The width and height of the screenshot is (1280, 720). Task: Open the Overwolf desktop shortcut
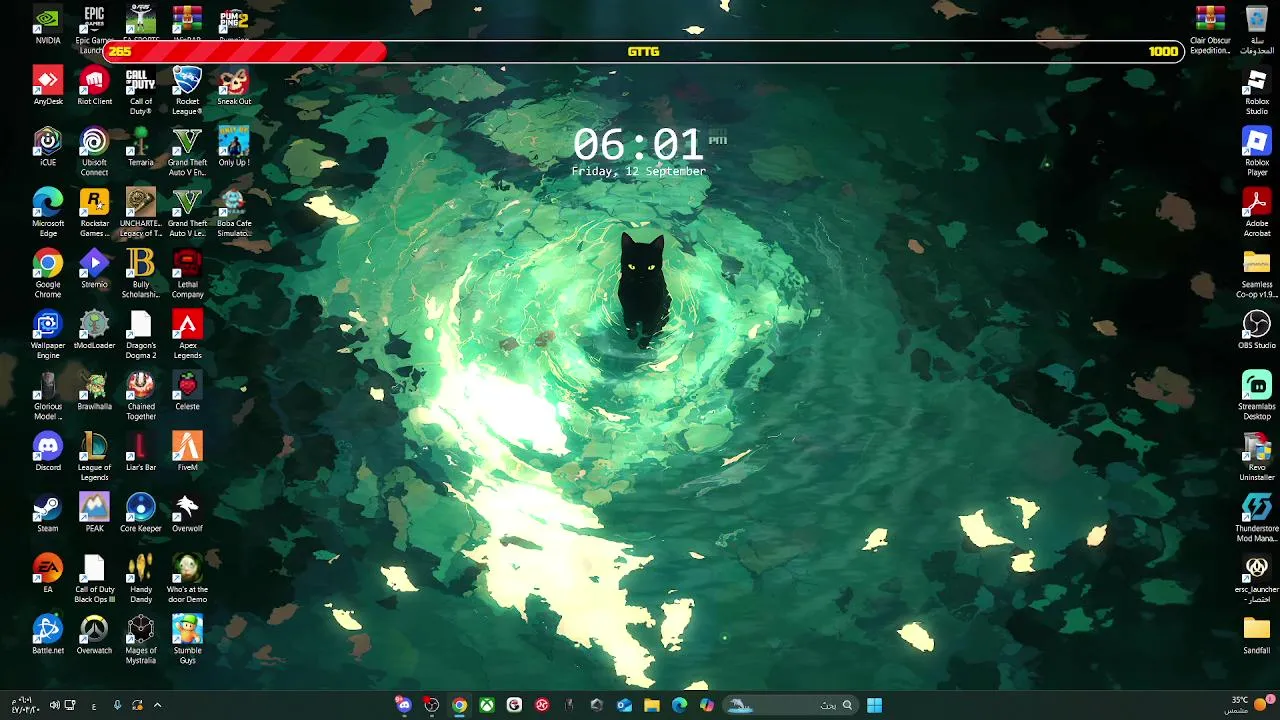coord(187,513)
